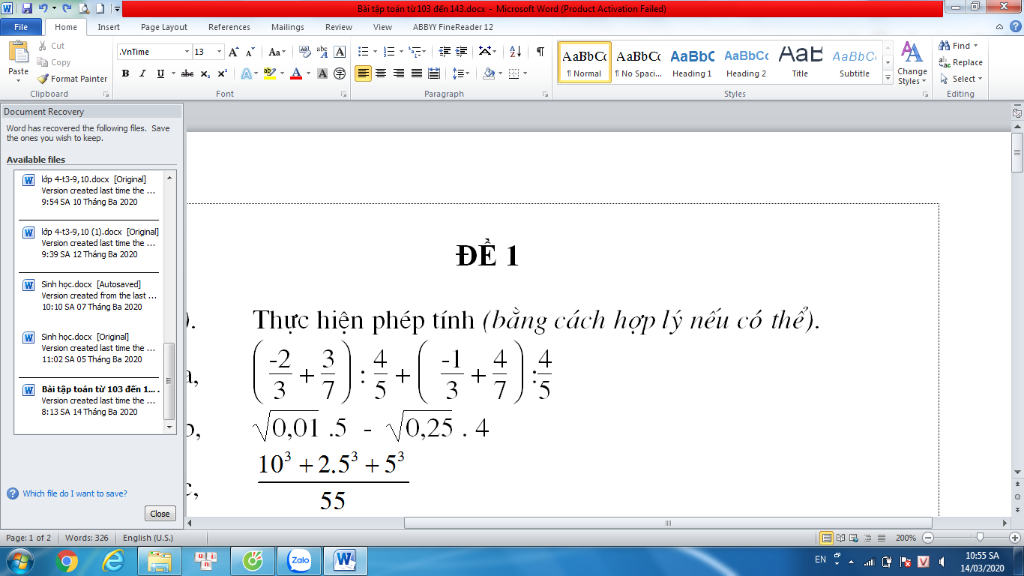This screenshot has width=1024, height=576.
Task: Click the yellow text highlight color swatch
Action: coord(270,74)
